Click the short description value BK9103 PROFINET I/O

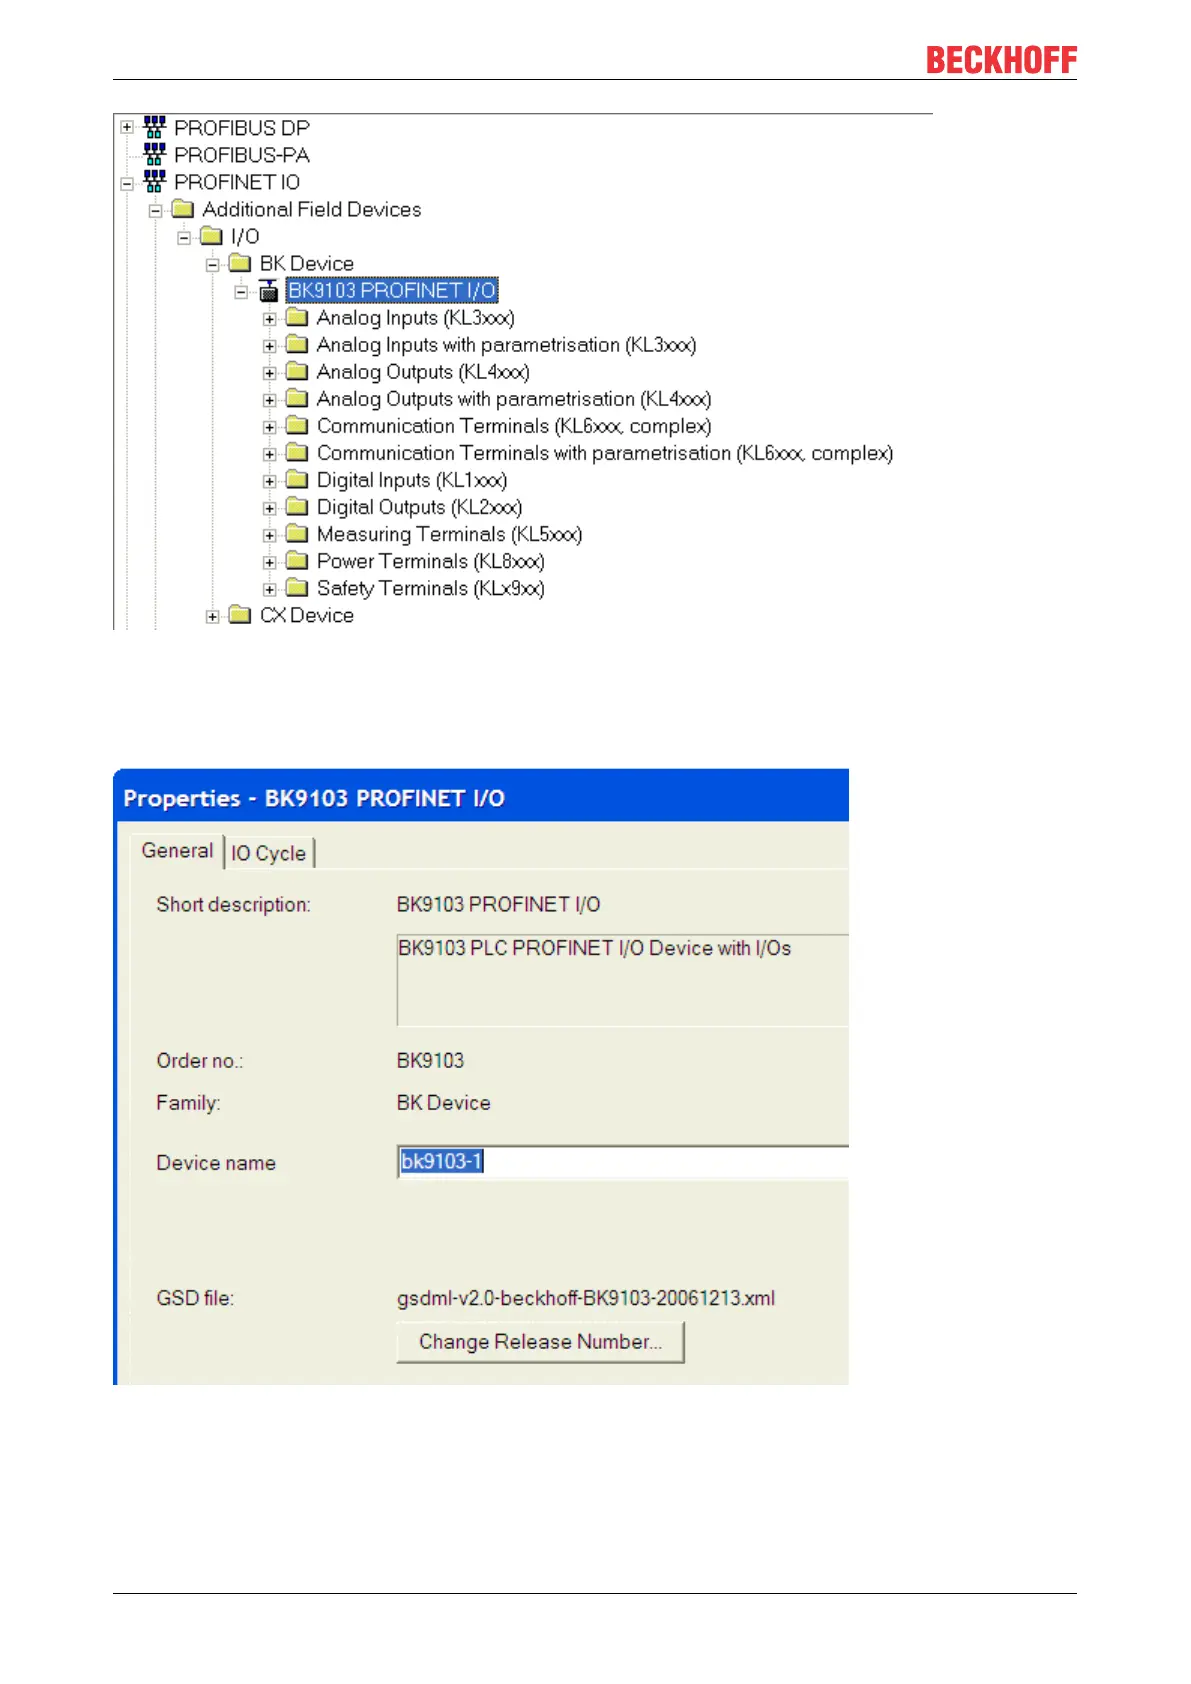(498, 904)
